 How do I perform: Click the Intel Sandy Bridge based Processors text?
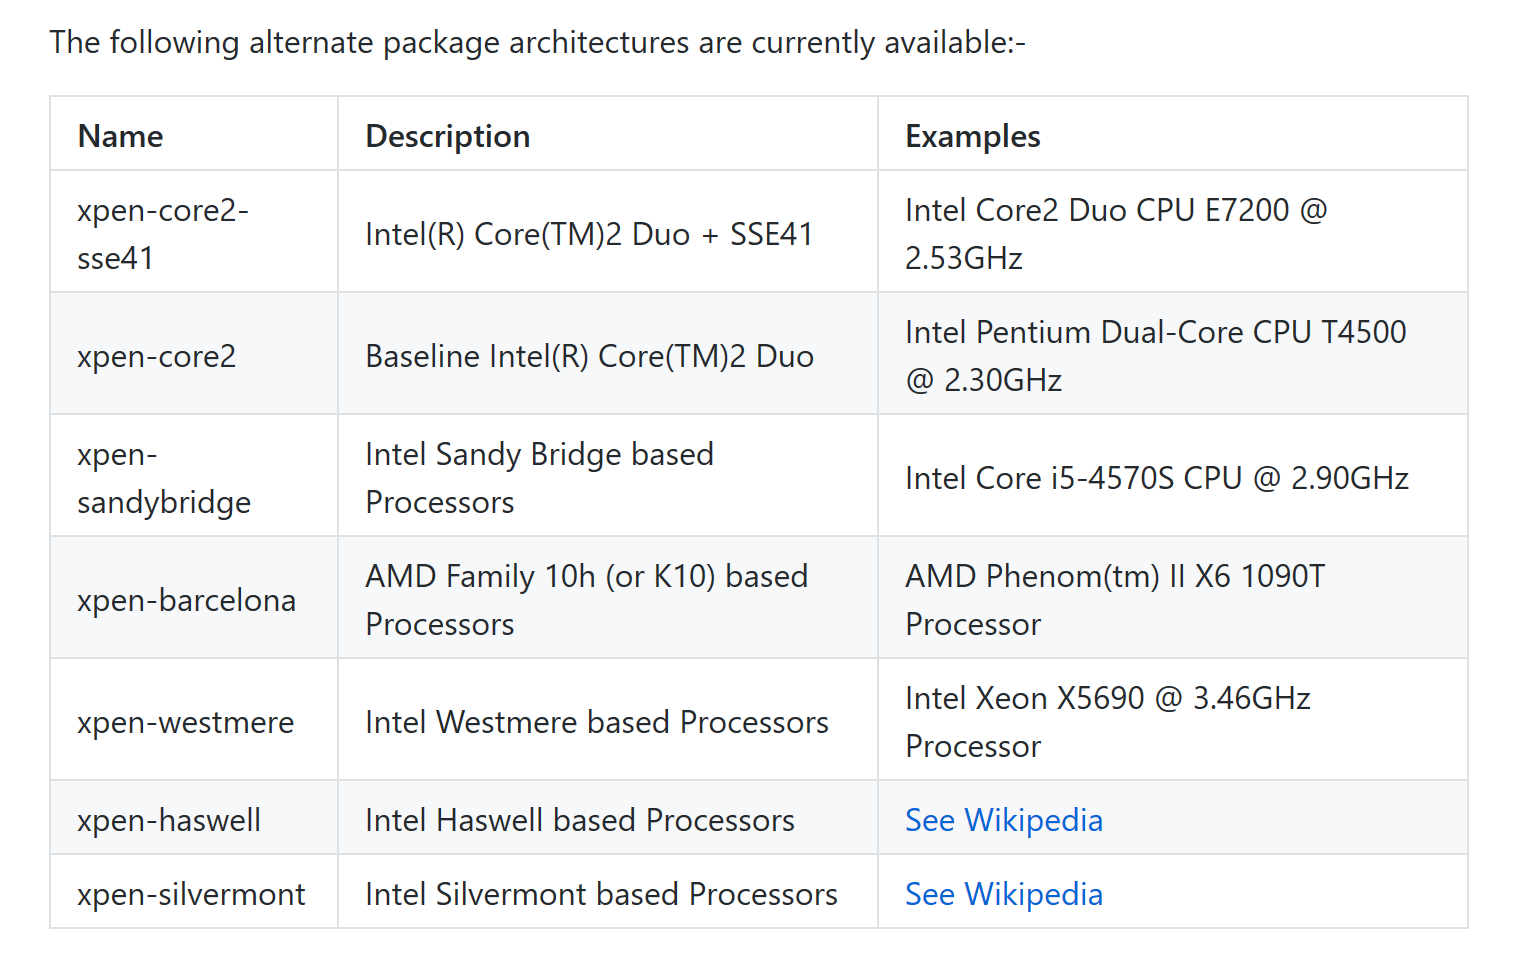(539, 478)
